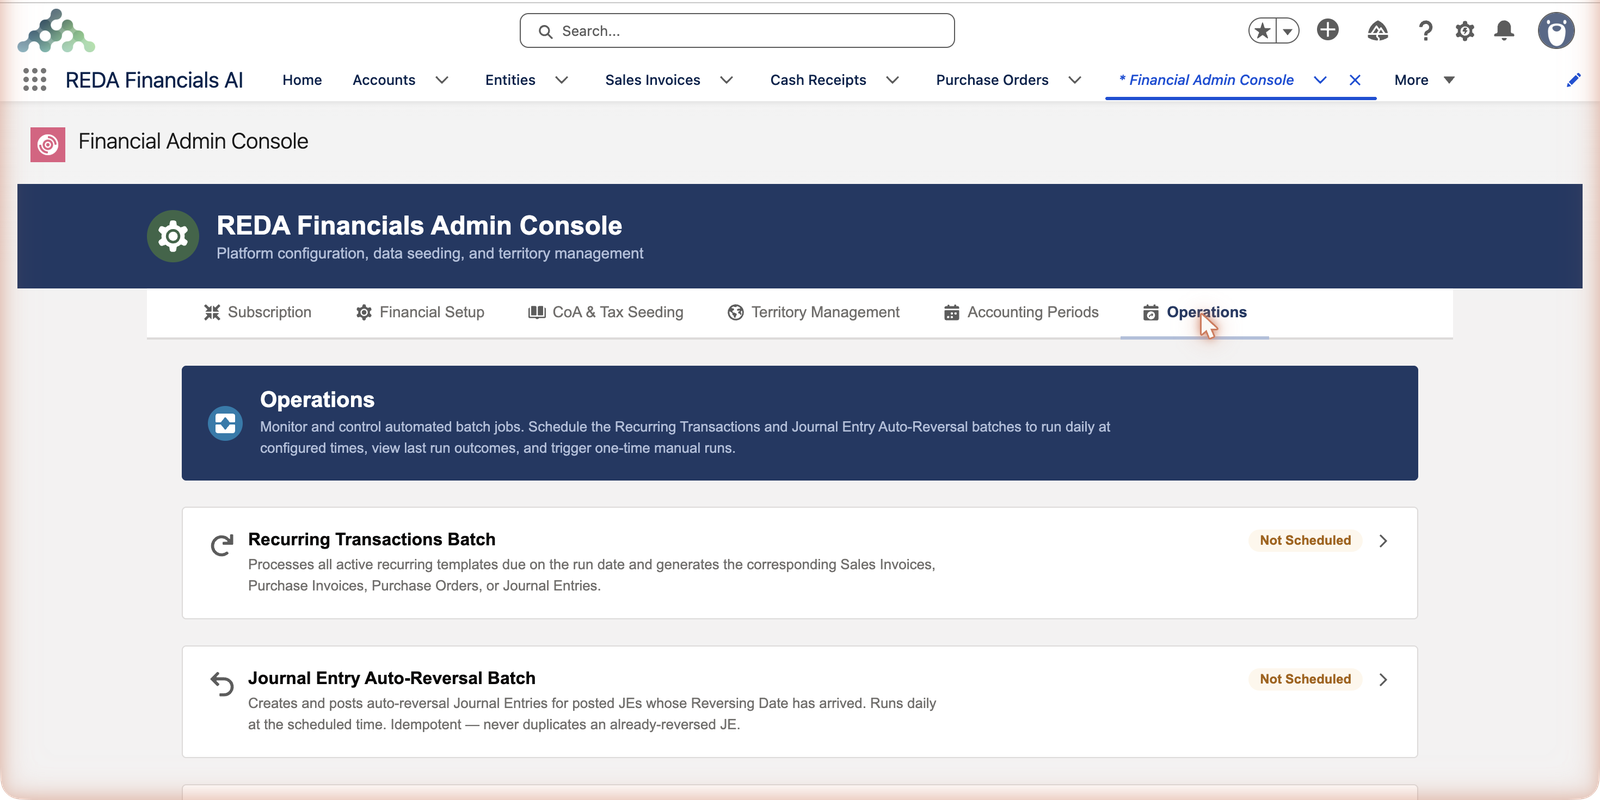The image size is (1600, 800).
Task: Click the Recurring Transactions Not Scheduled badge
Action: point(1305,540)
